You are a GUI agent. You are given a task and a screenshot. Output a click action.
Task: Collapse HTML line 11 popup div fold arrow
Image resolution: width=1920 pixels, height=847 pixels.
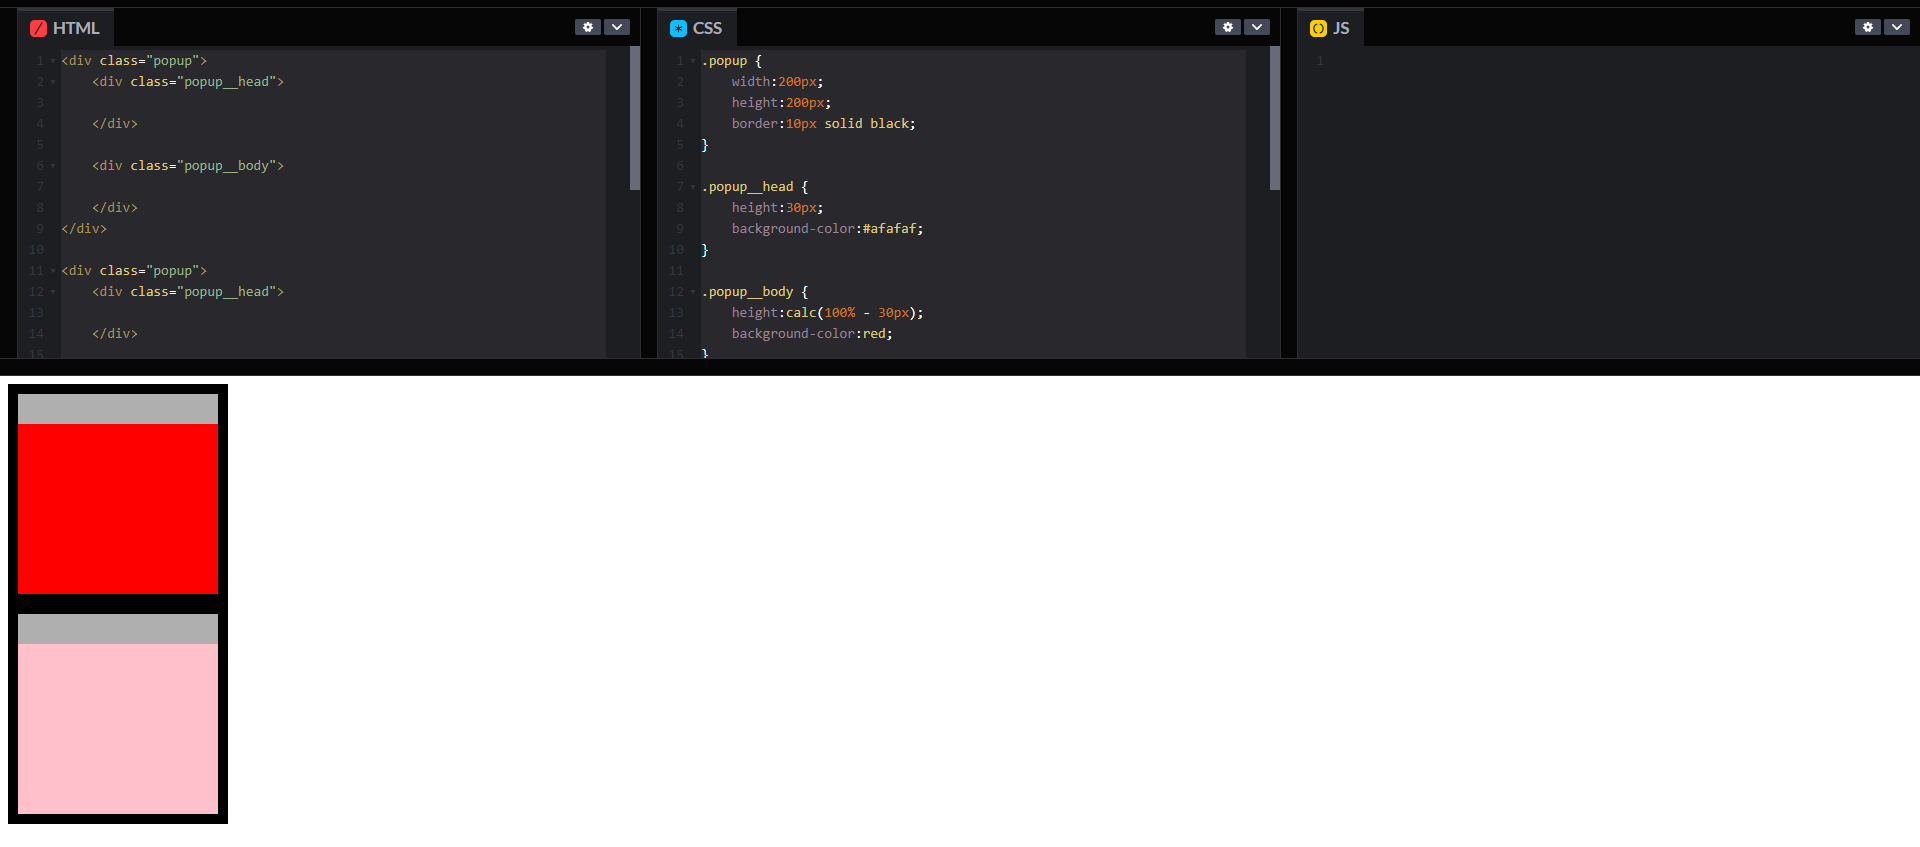coord(53,271)
